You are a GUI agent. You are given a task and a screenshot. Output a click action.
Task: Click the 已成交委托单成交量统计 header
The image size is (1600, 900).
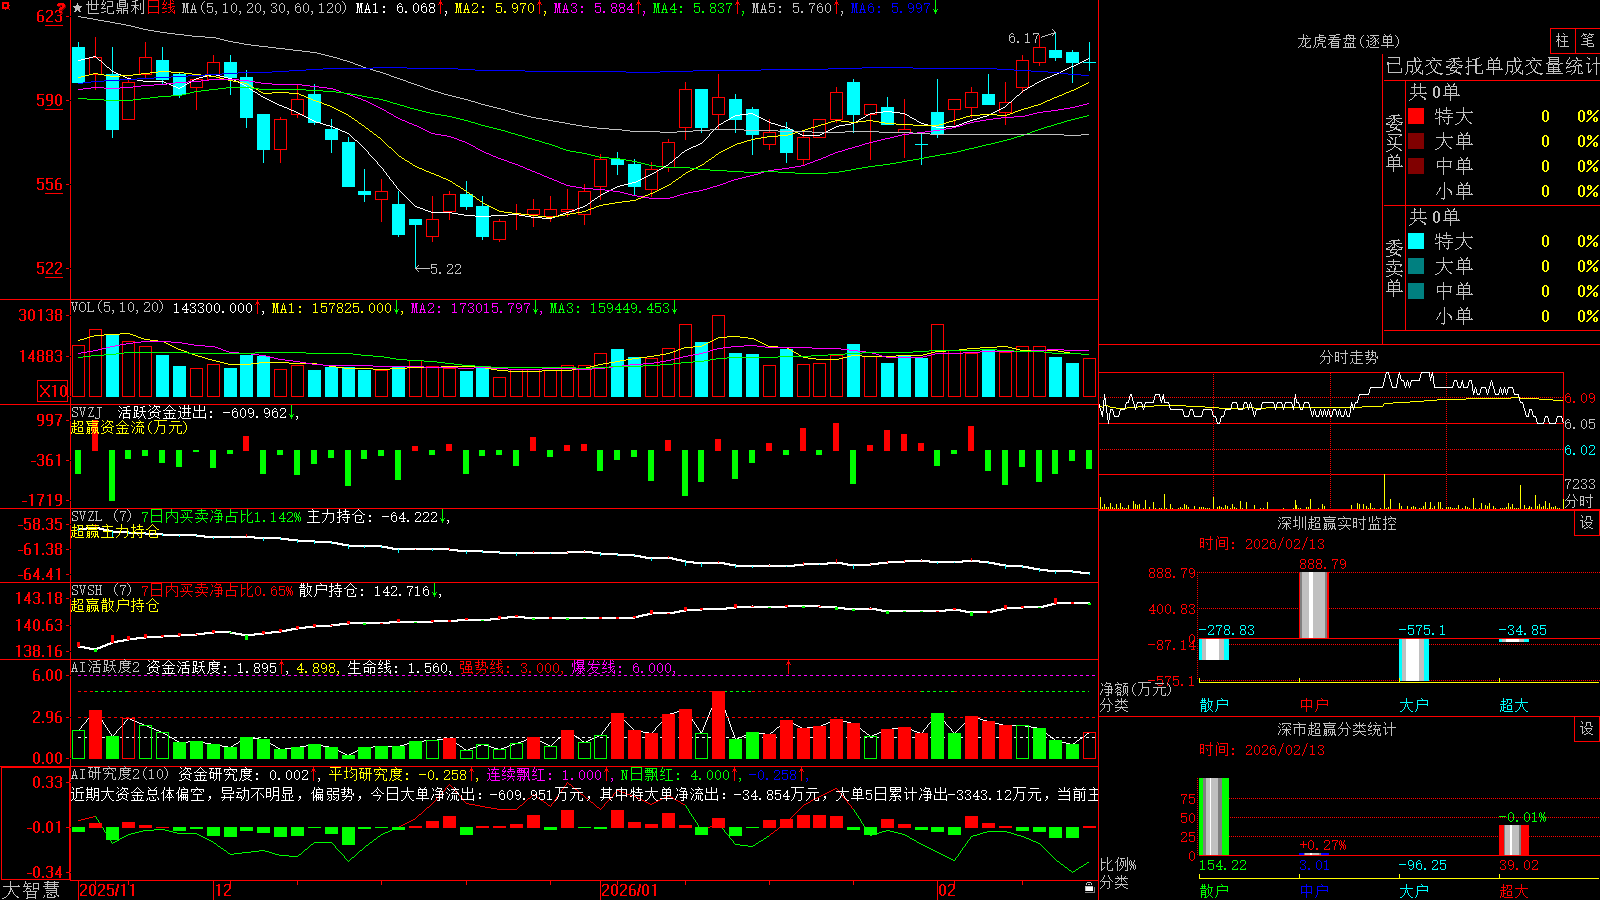point(1492,66)
